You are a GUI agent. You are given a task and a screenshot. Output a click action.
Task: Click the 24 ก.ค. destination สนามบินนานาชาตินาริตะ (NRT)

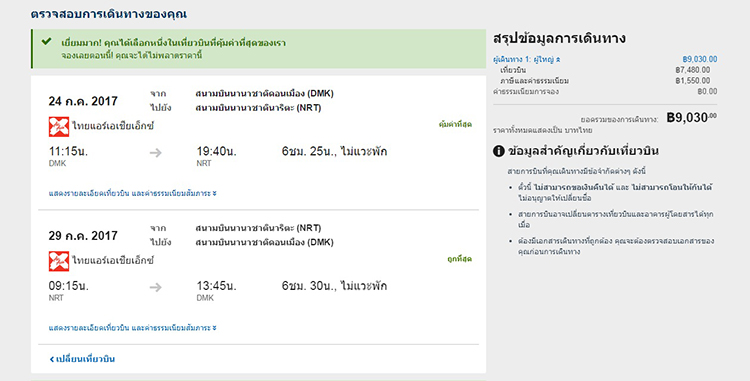258,108
